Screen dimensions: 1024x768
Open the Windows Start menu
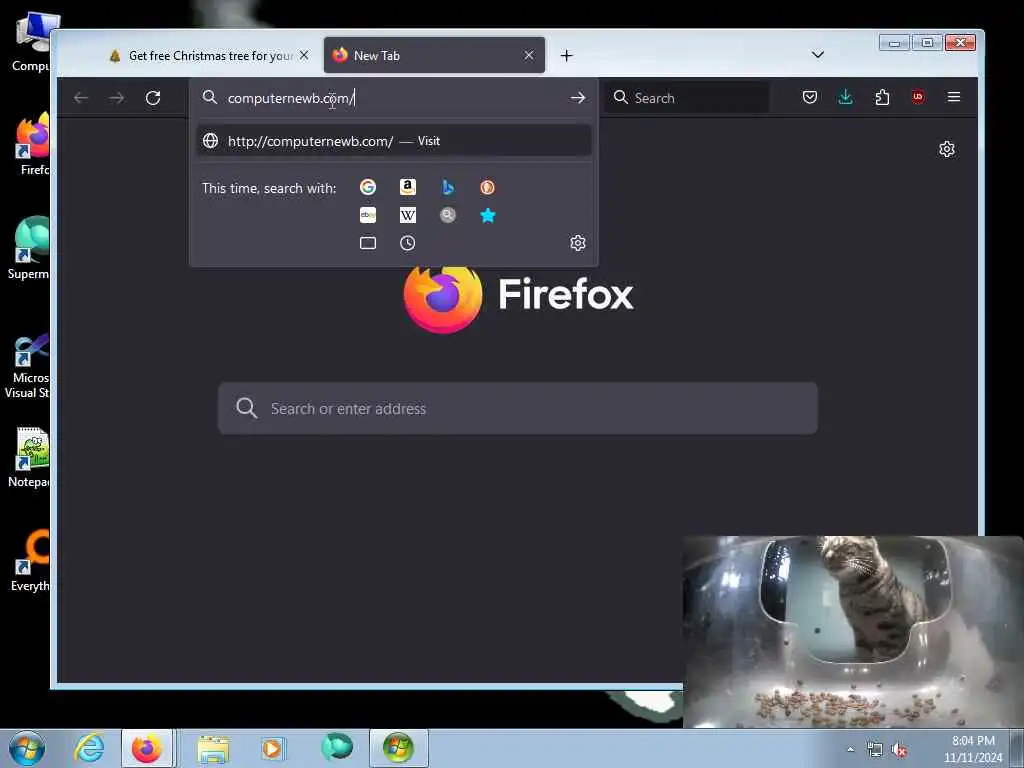(x=27, y=748)
